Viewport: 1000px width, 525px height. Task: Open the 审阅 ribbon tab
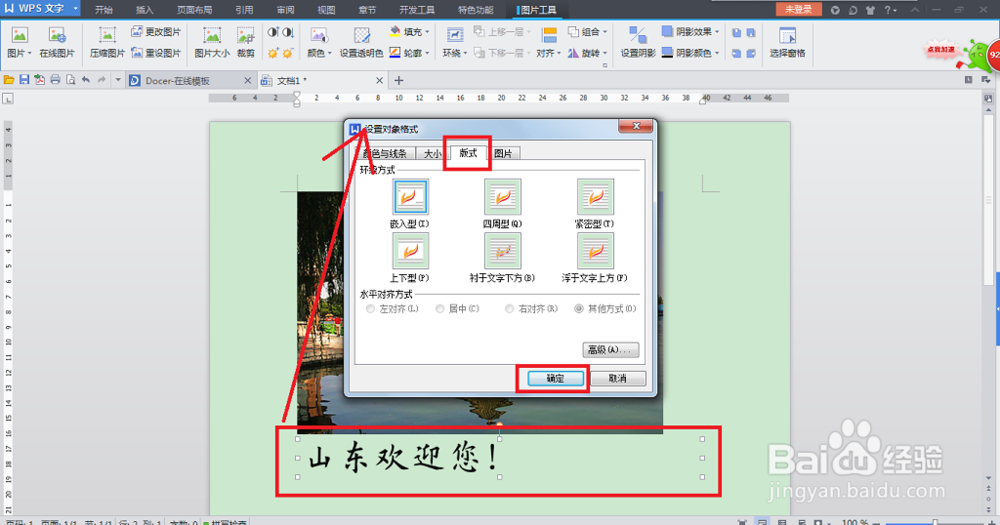click(x=285, y=10)
